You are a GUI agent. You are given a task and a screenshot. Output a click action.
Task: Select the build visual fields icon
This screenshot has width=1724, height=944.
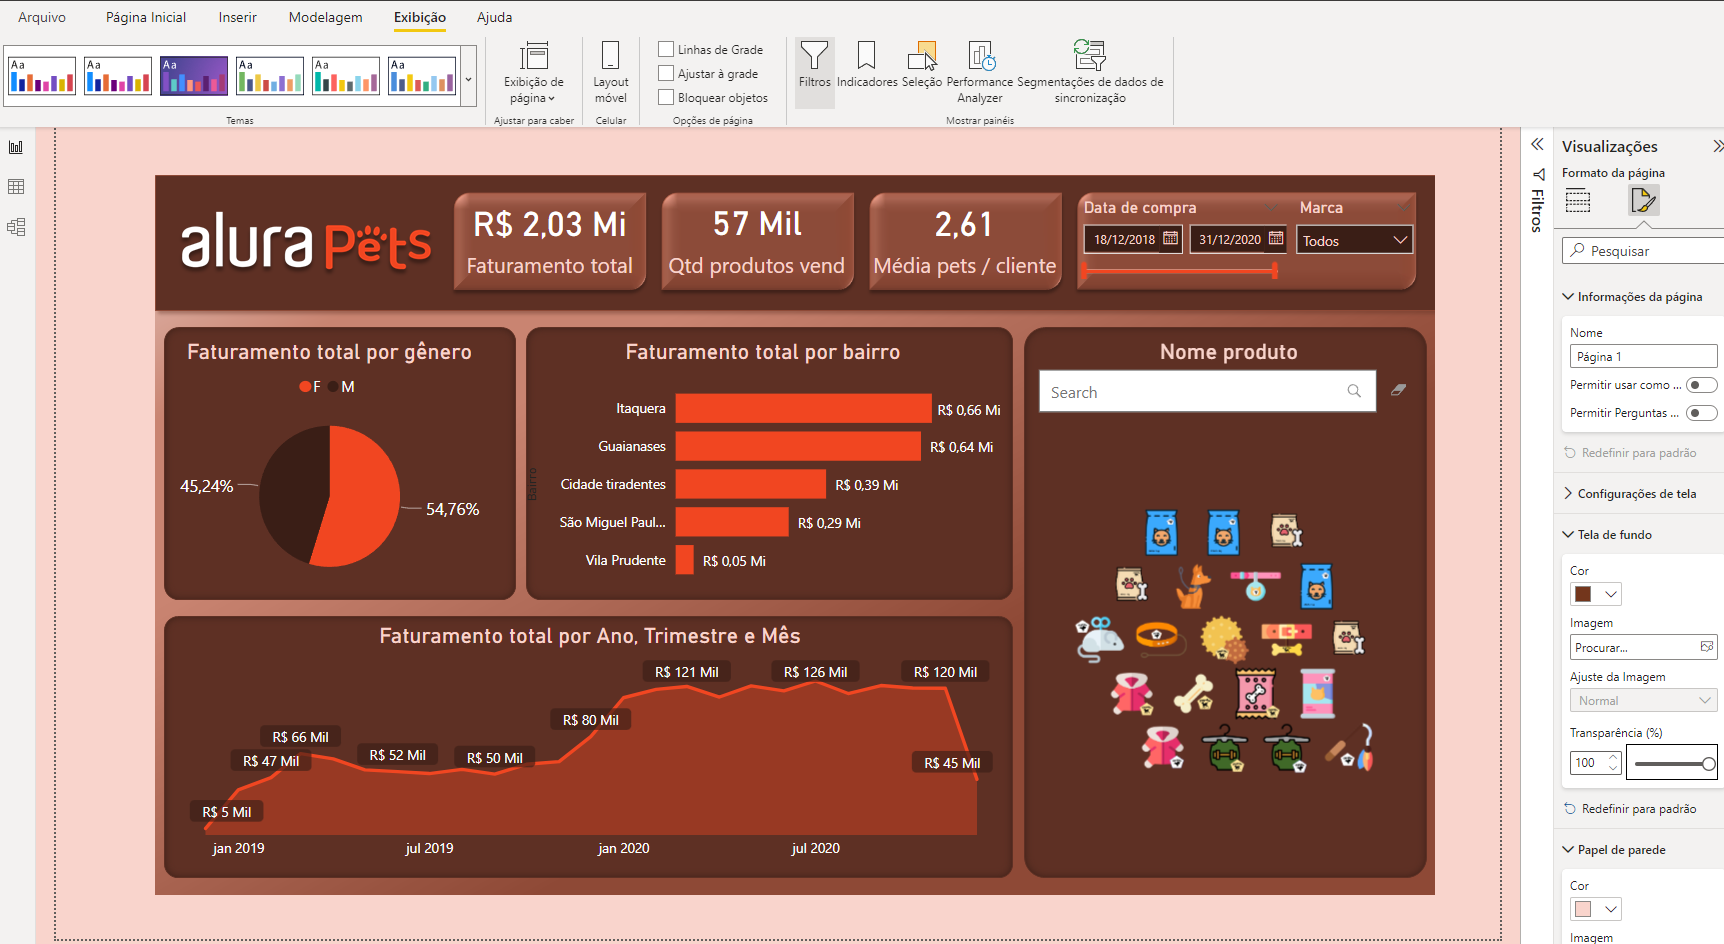(x=1578, y=200)
